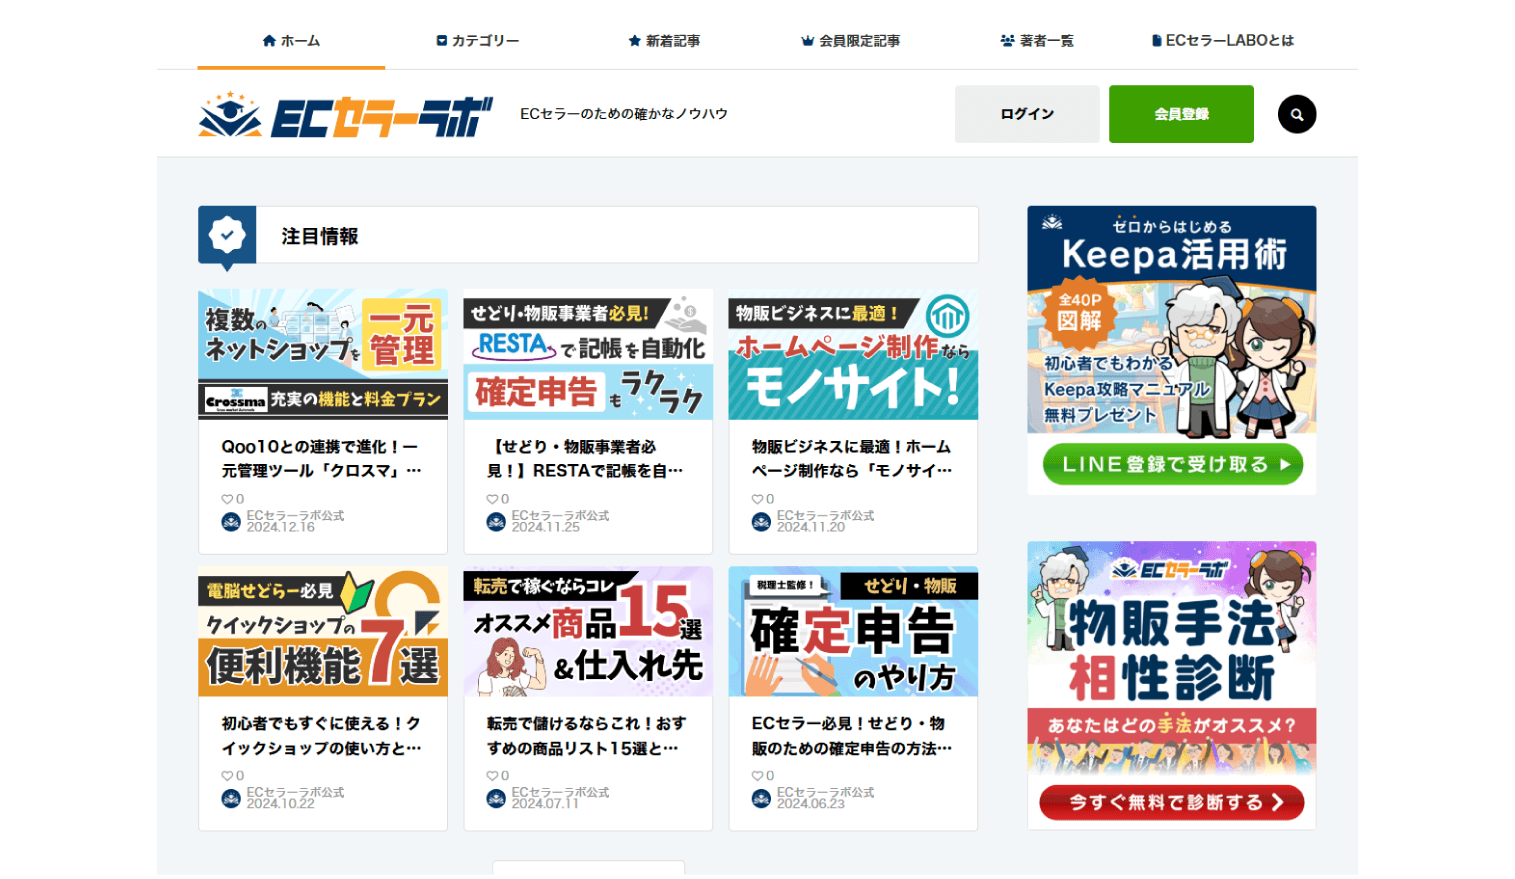This screenshot has width=1515, height=879.
Task: Toggle like on 転売 おすすめ商品 article
Action: (492, 776)
